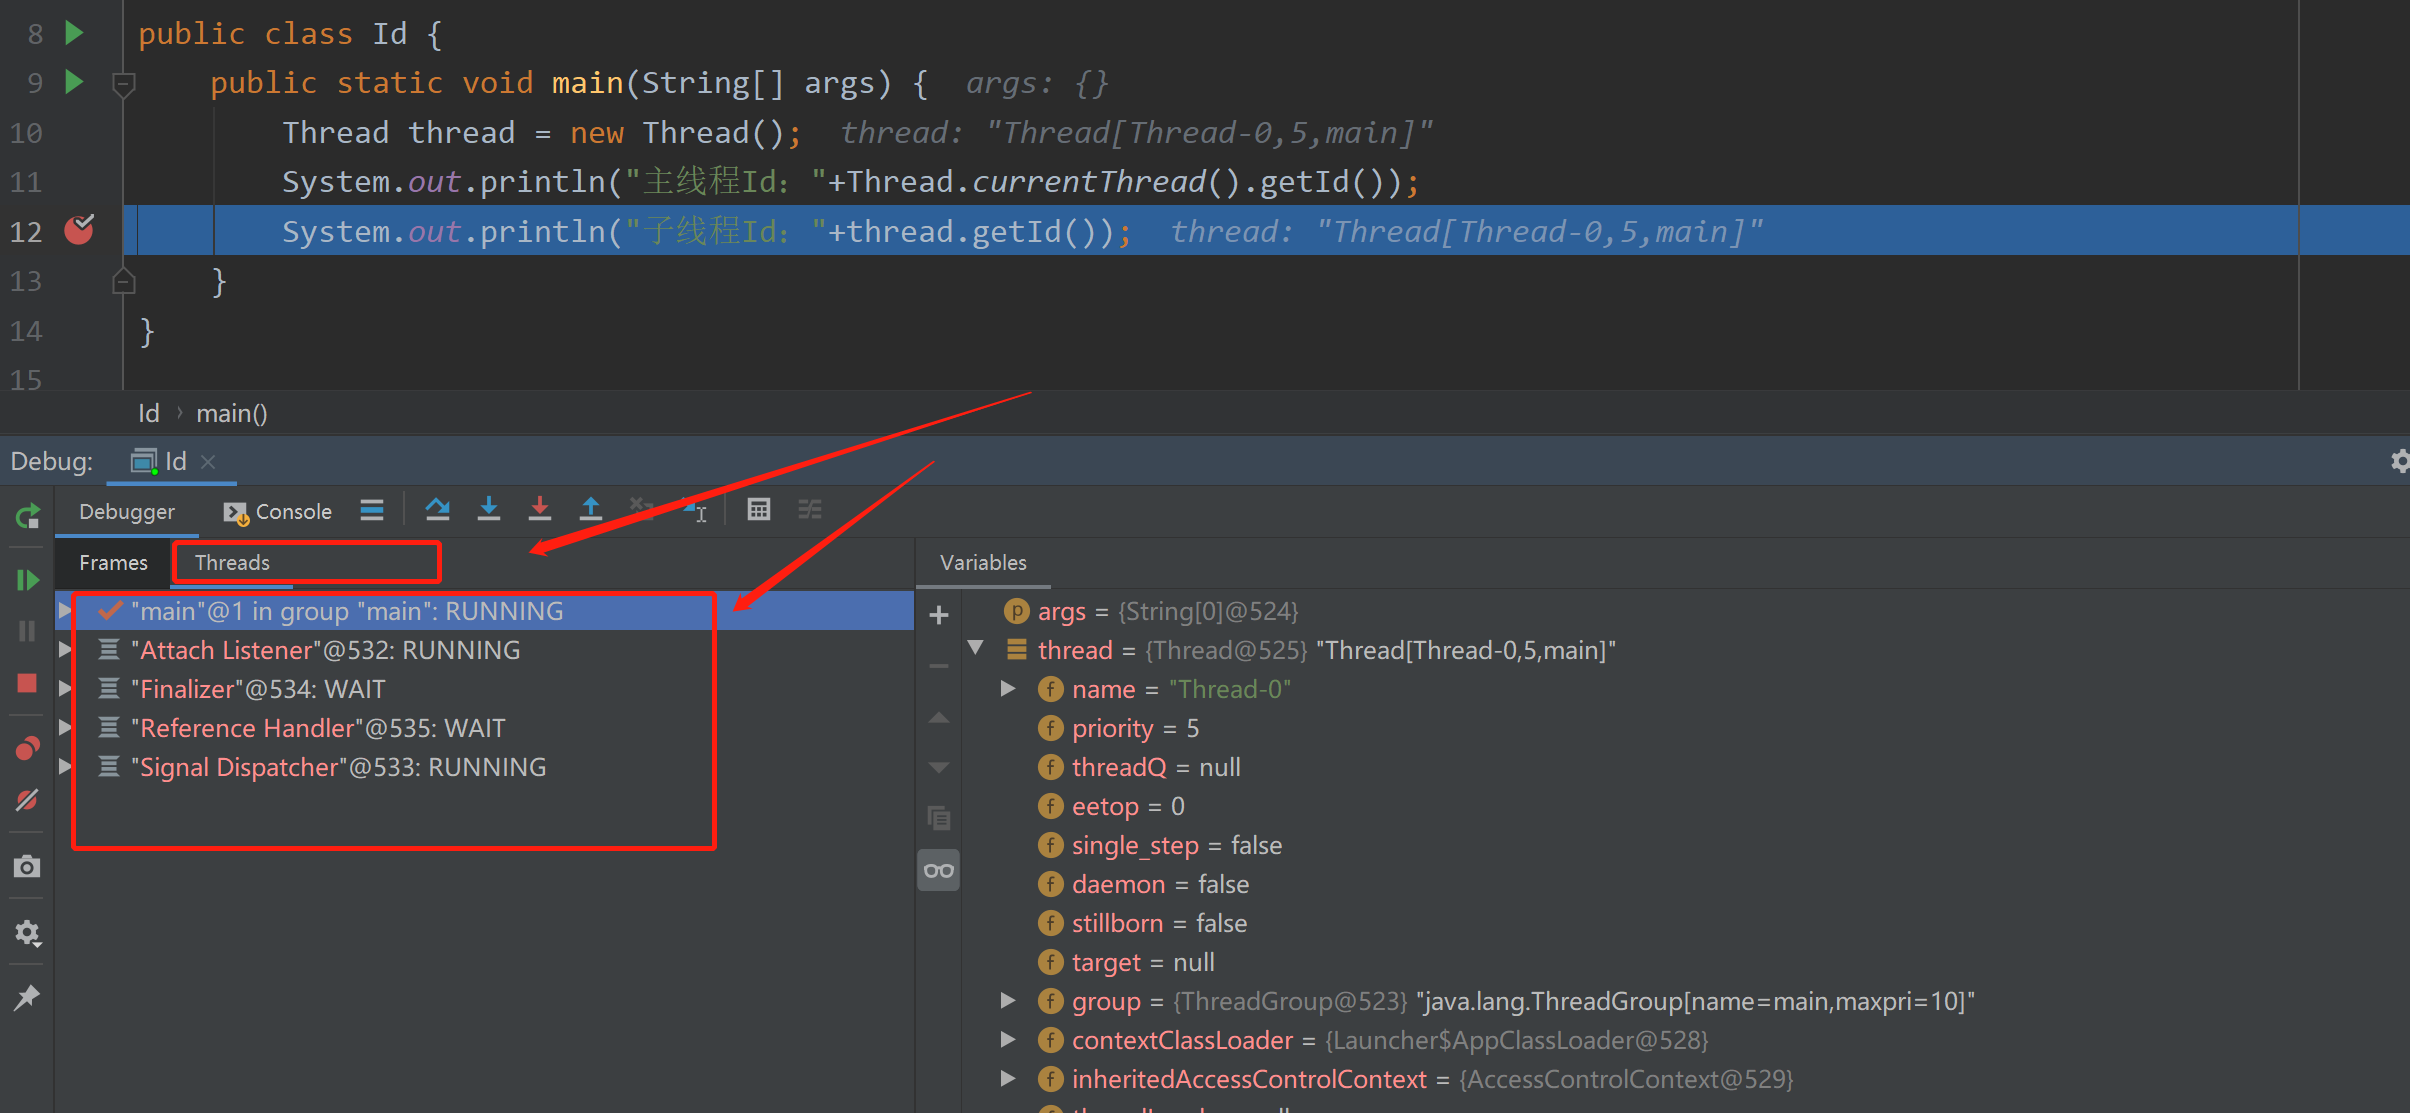This screenshot has height=1113, width=2410.
Task: Add a new watch with plus icon
Action: (939, 614)
